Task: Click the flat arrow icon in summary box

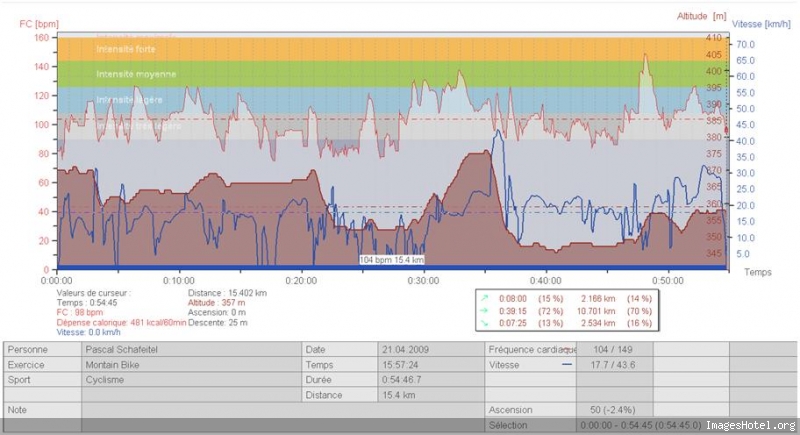Action: coord(484,311)
